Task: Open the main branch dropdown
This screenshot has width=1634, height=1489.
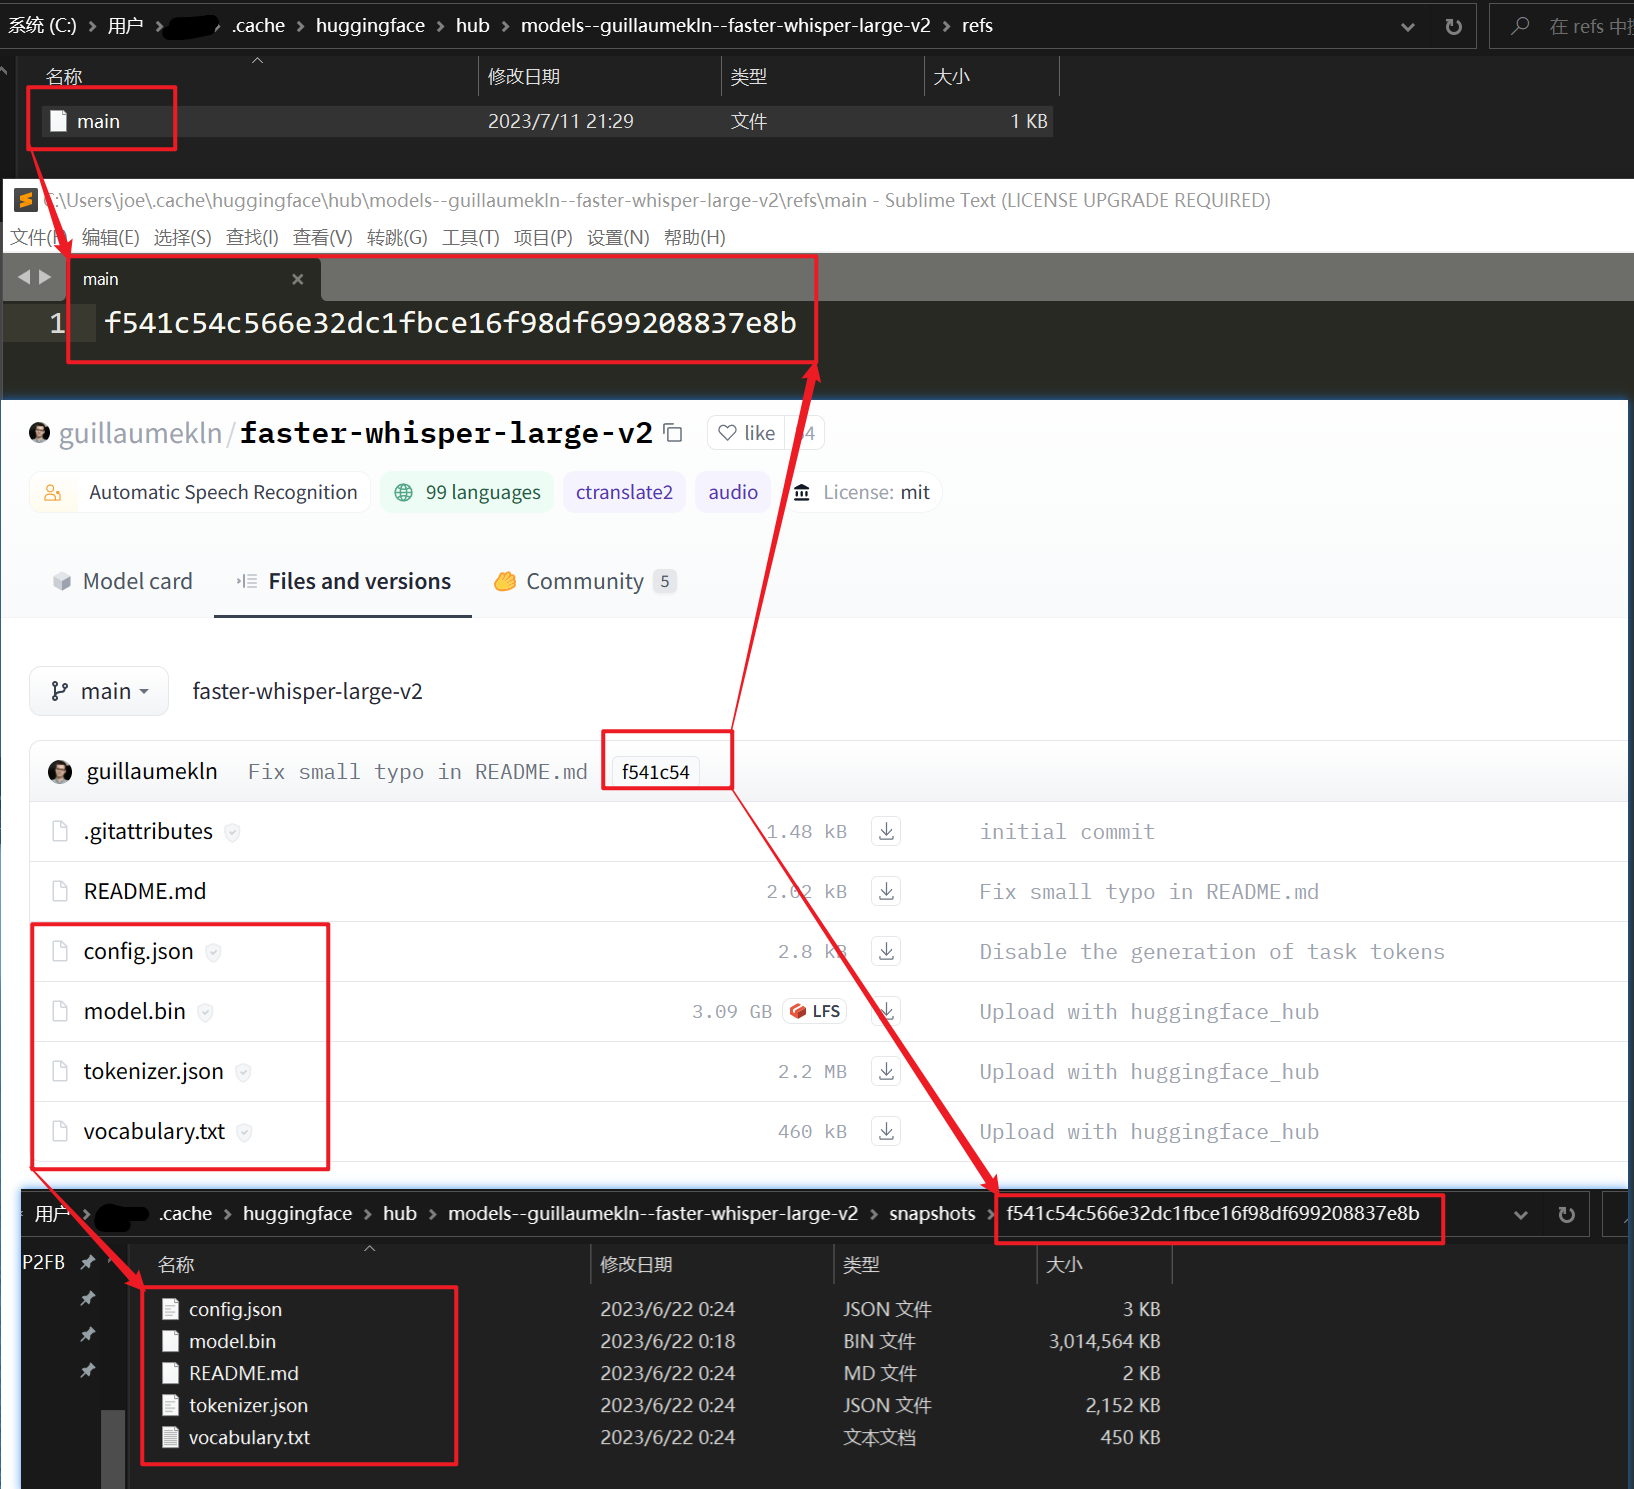Action: point(98,690)
